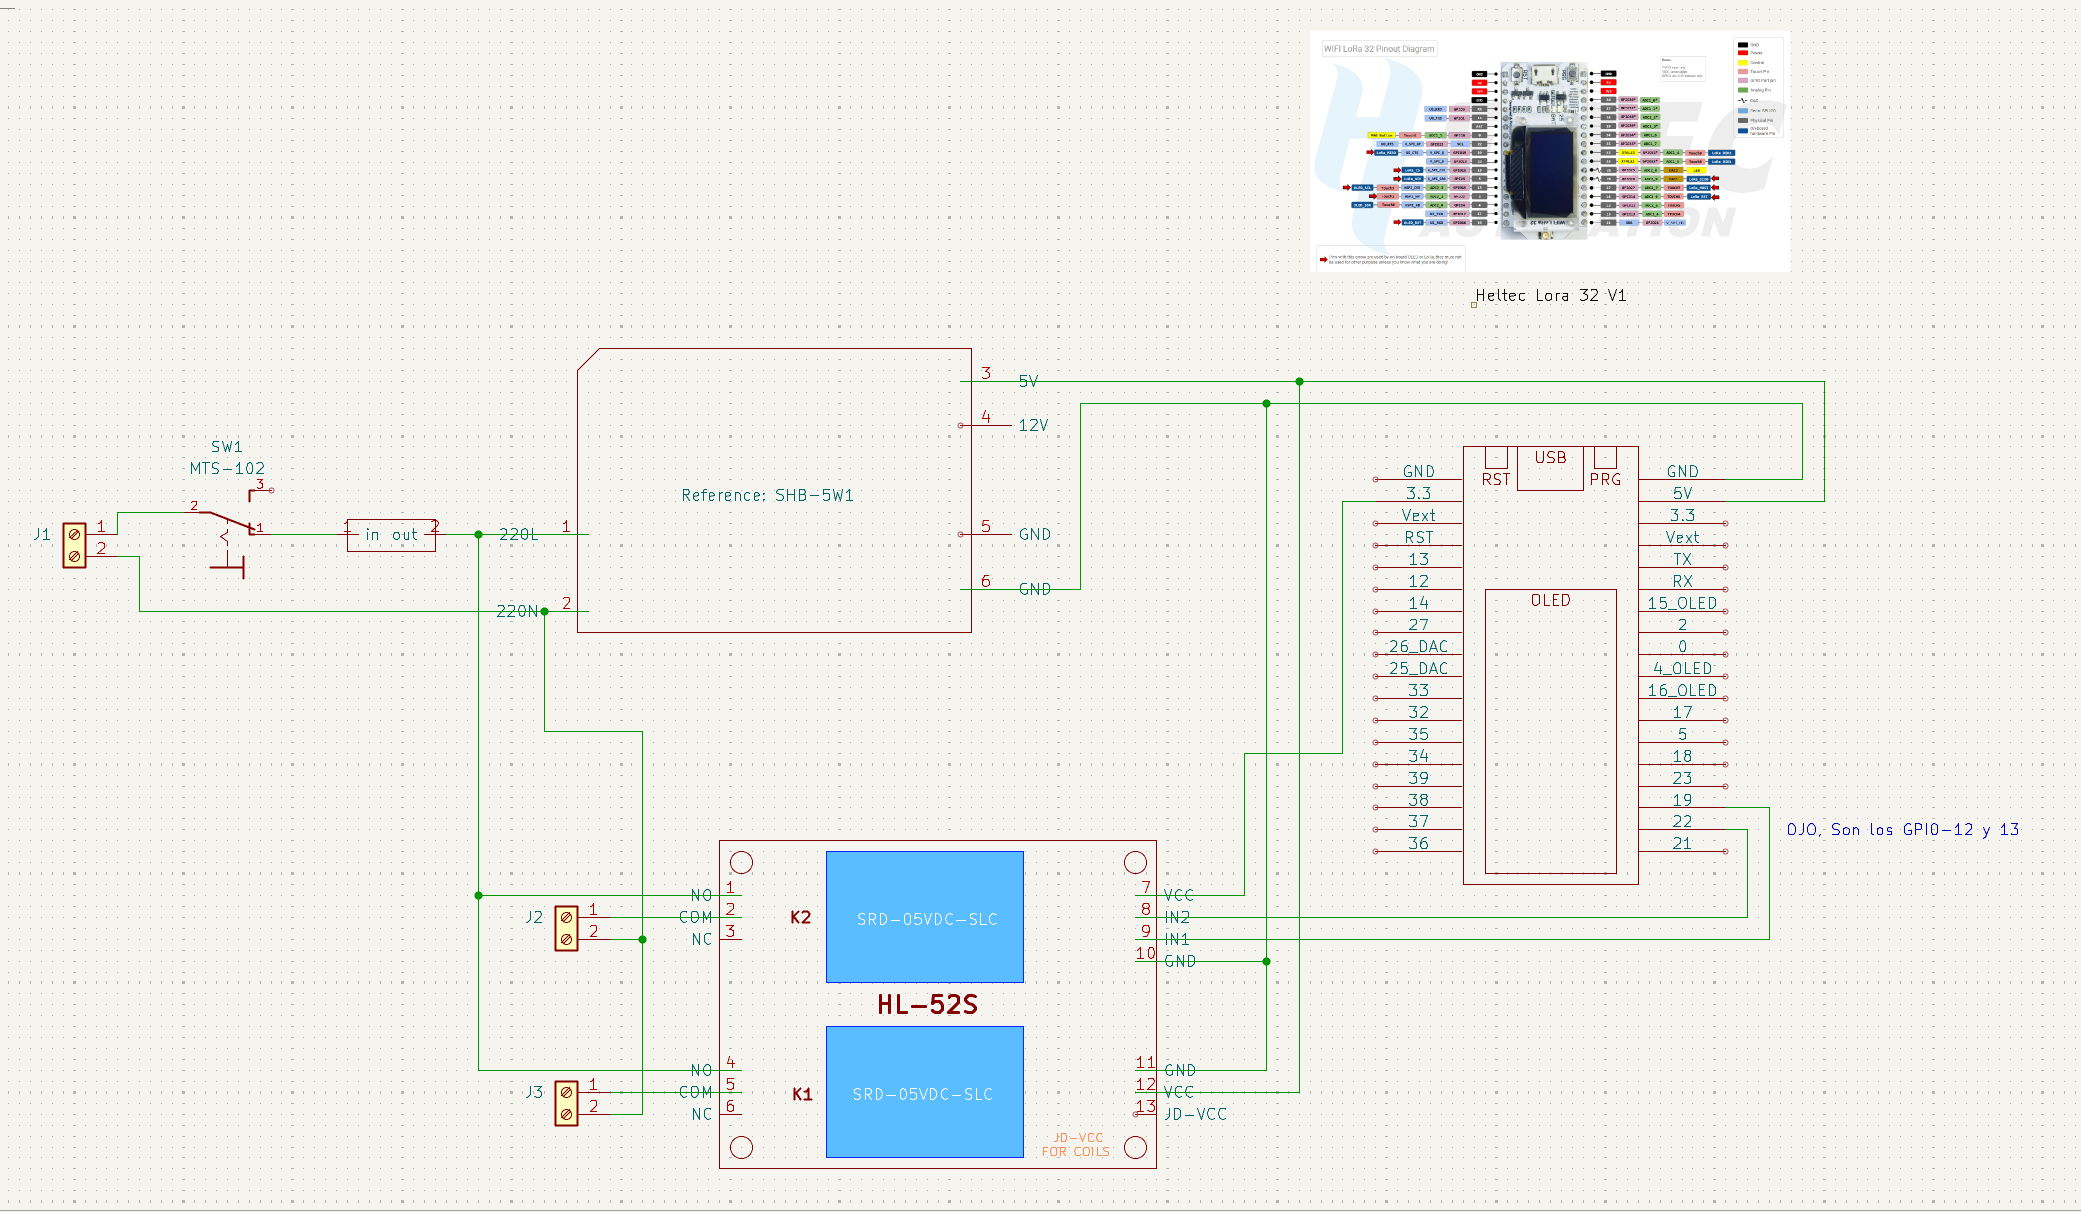Click the Heltec pin 14 label
2081x1212 pixels.
[1418, 603]
